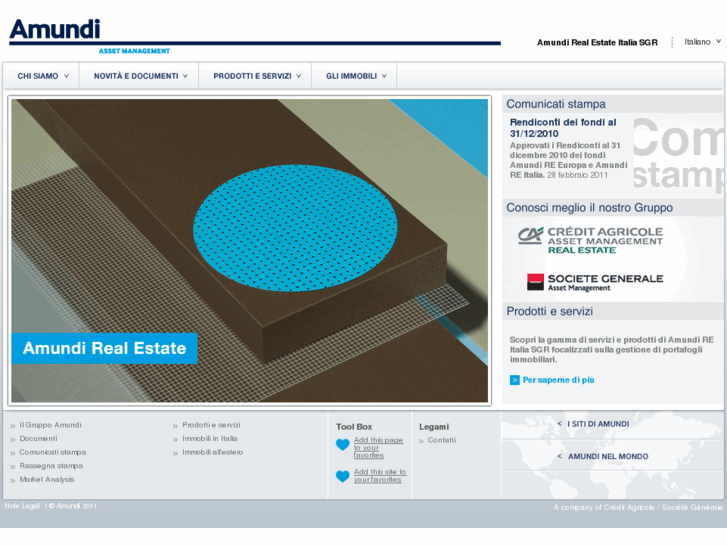Viewport: 727px width, 545px height.
Task: Click the Societe Generale Asset Management logo
Action: point(595,282)
